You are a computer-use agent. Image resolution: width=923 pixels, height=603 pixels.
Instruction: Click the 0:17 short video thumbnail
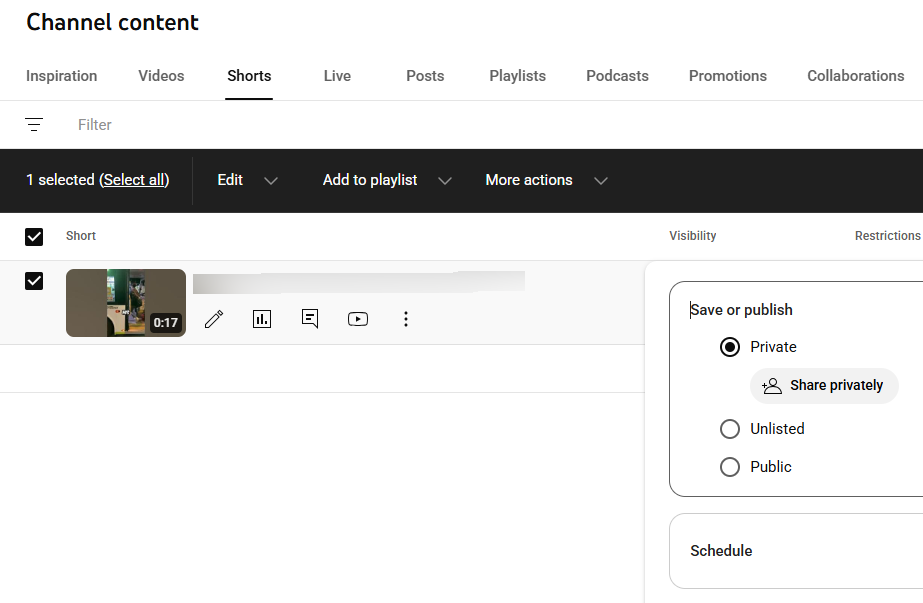(x=125, y=303)
